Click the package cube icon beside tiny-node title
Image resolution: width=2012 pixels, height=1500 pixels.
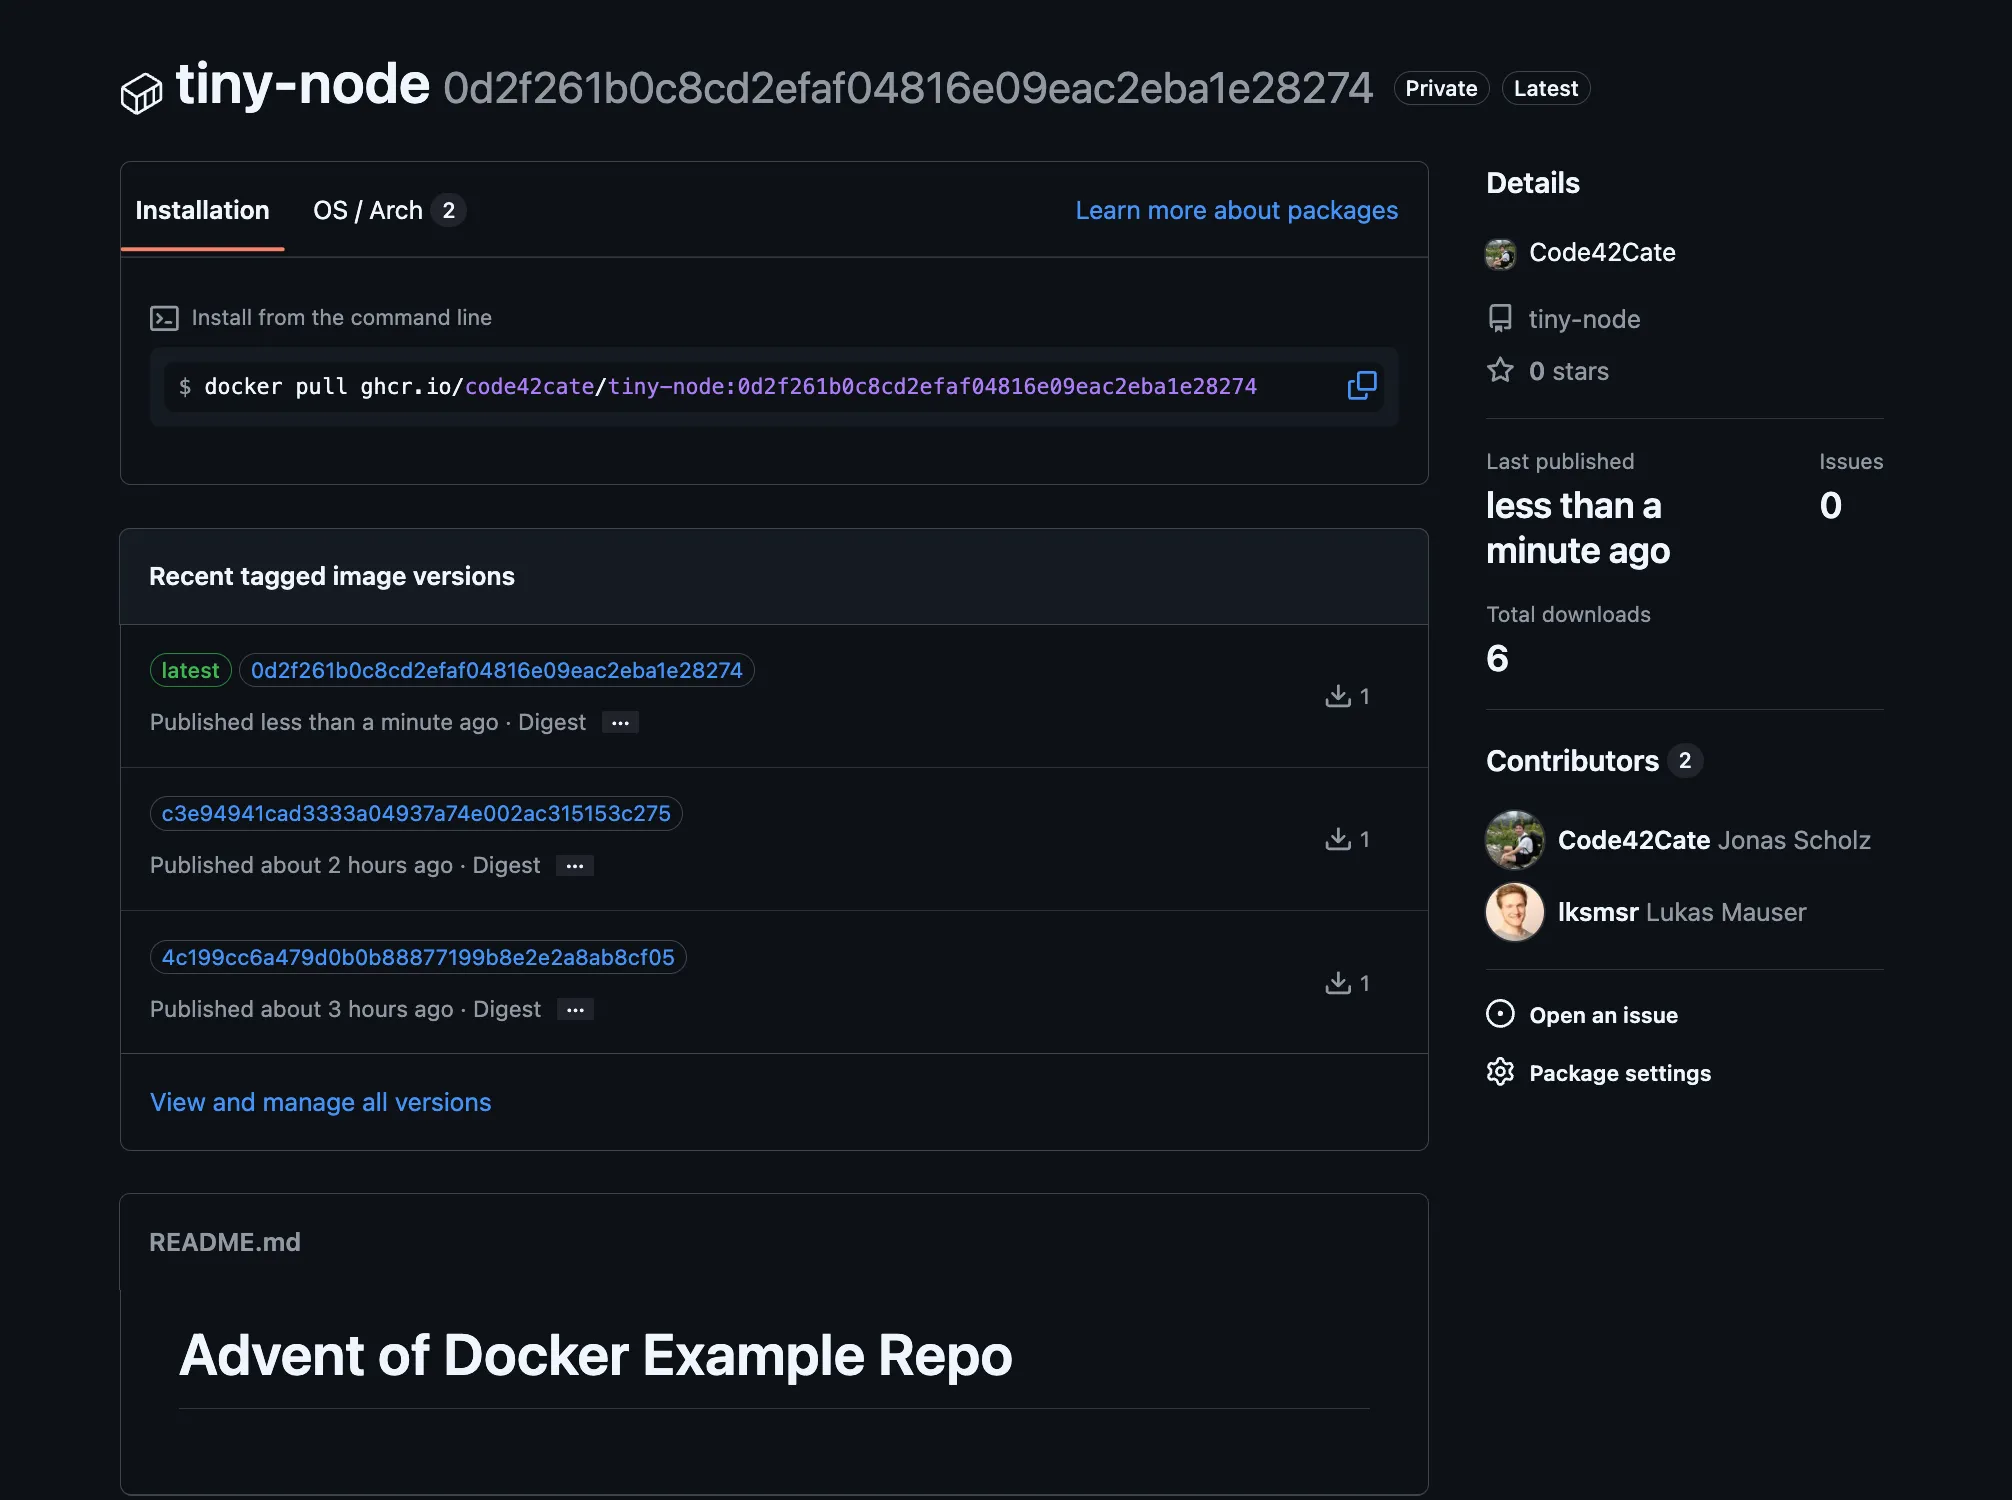point(141,93)
